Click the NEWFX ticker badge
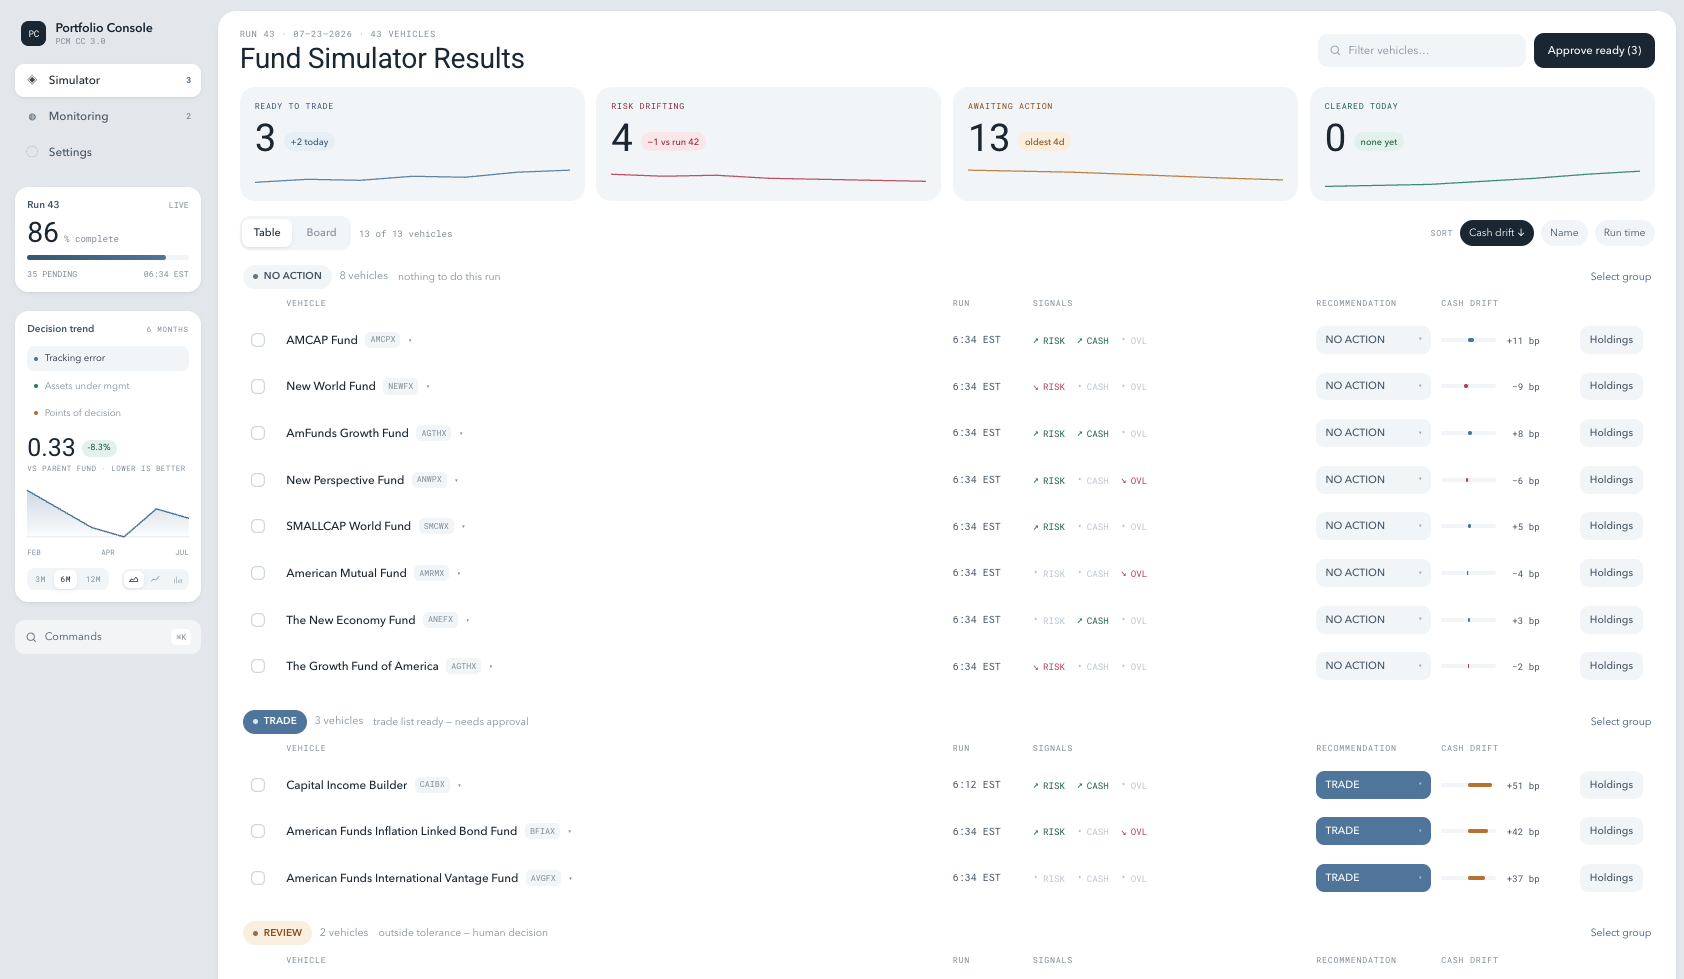 pos(401,386)
